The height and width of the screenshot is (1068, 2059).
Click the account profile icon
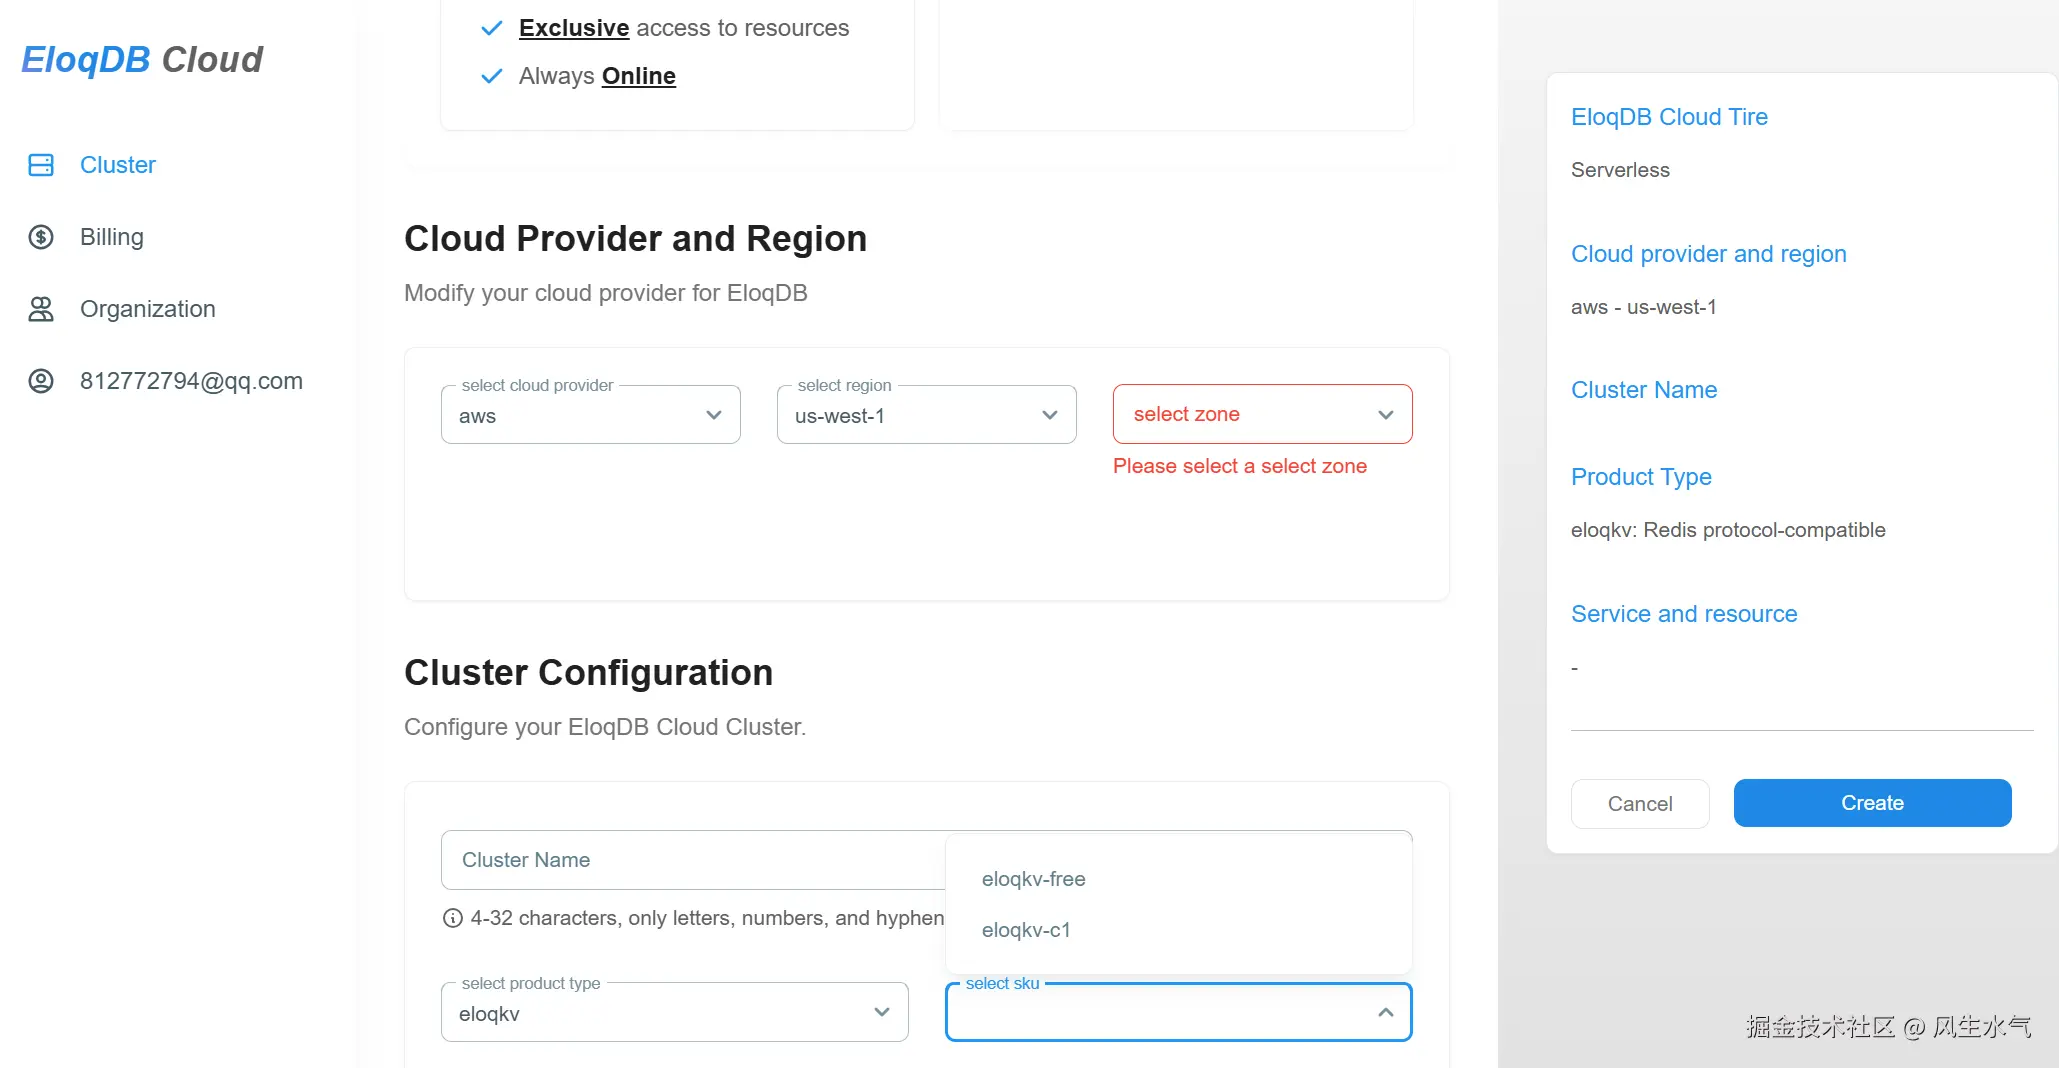point(41,381)
